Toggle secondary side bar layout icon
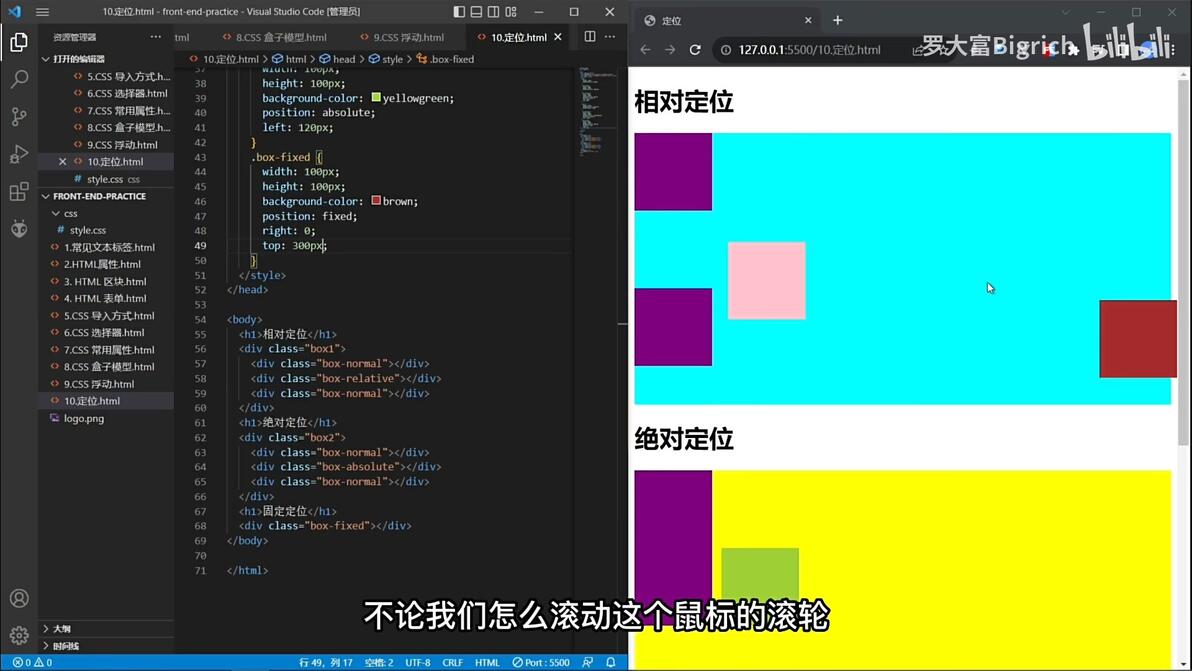The image size is (1192, 671). tap(493, 11)
